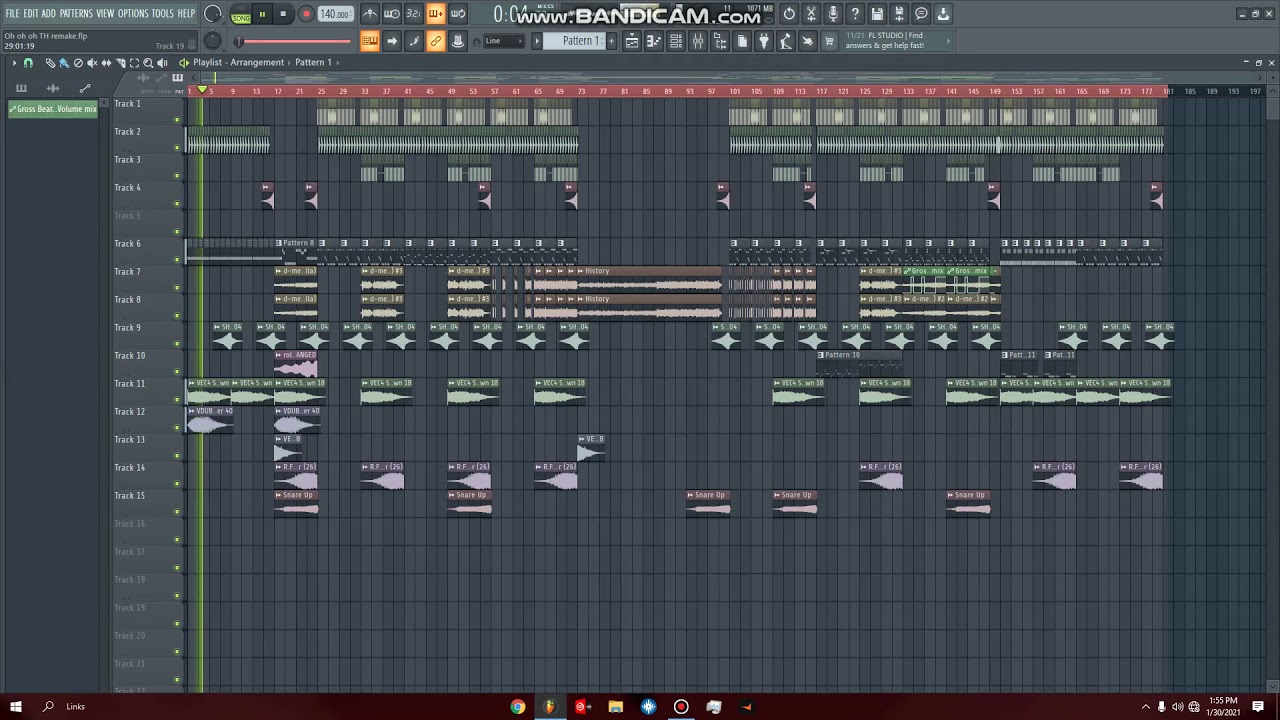Open the shopping cart content library
Screen dimensions: 1280x720
(x=829, y=41)
